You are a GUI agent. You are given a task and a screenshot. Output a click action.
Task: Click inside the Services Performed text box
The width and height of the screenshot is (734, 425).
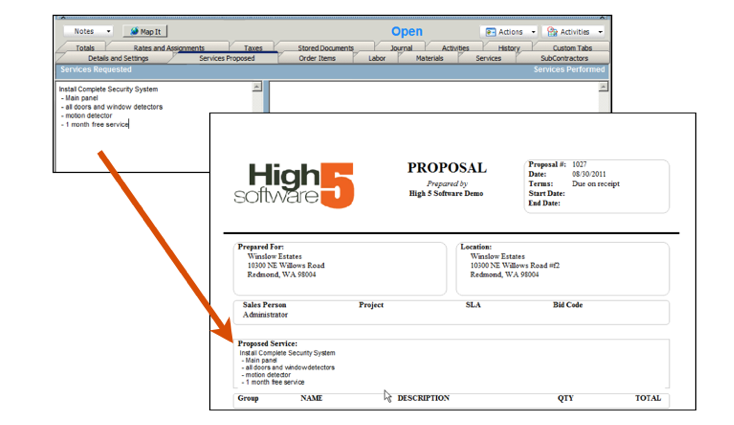pyautogui.click(x=434, y=97)
